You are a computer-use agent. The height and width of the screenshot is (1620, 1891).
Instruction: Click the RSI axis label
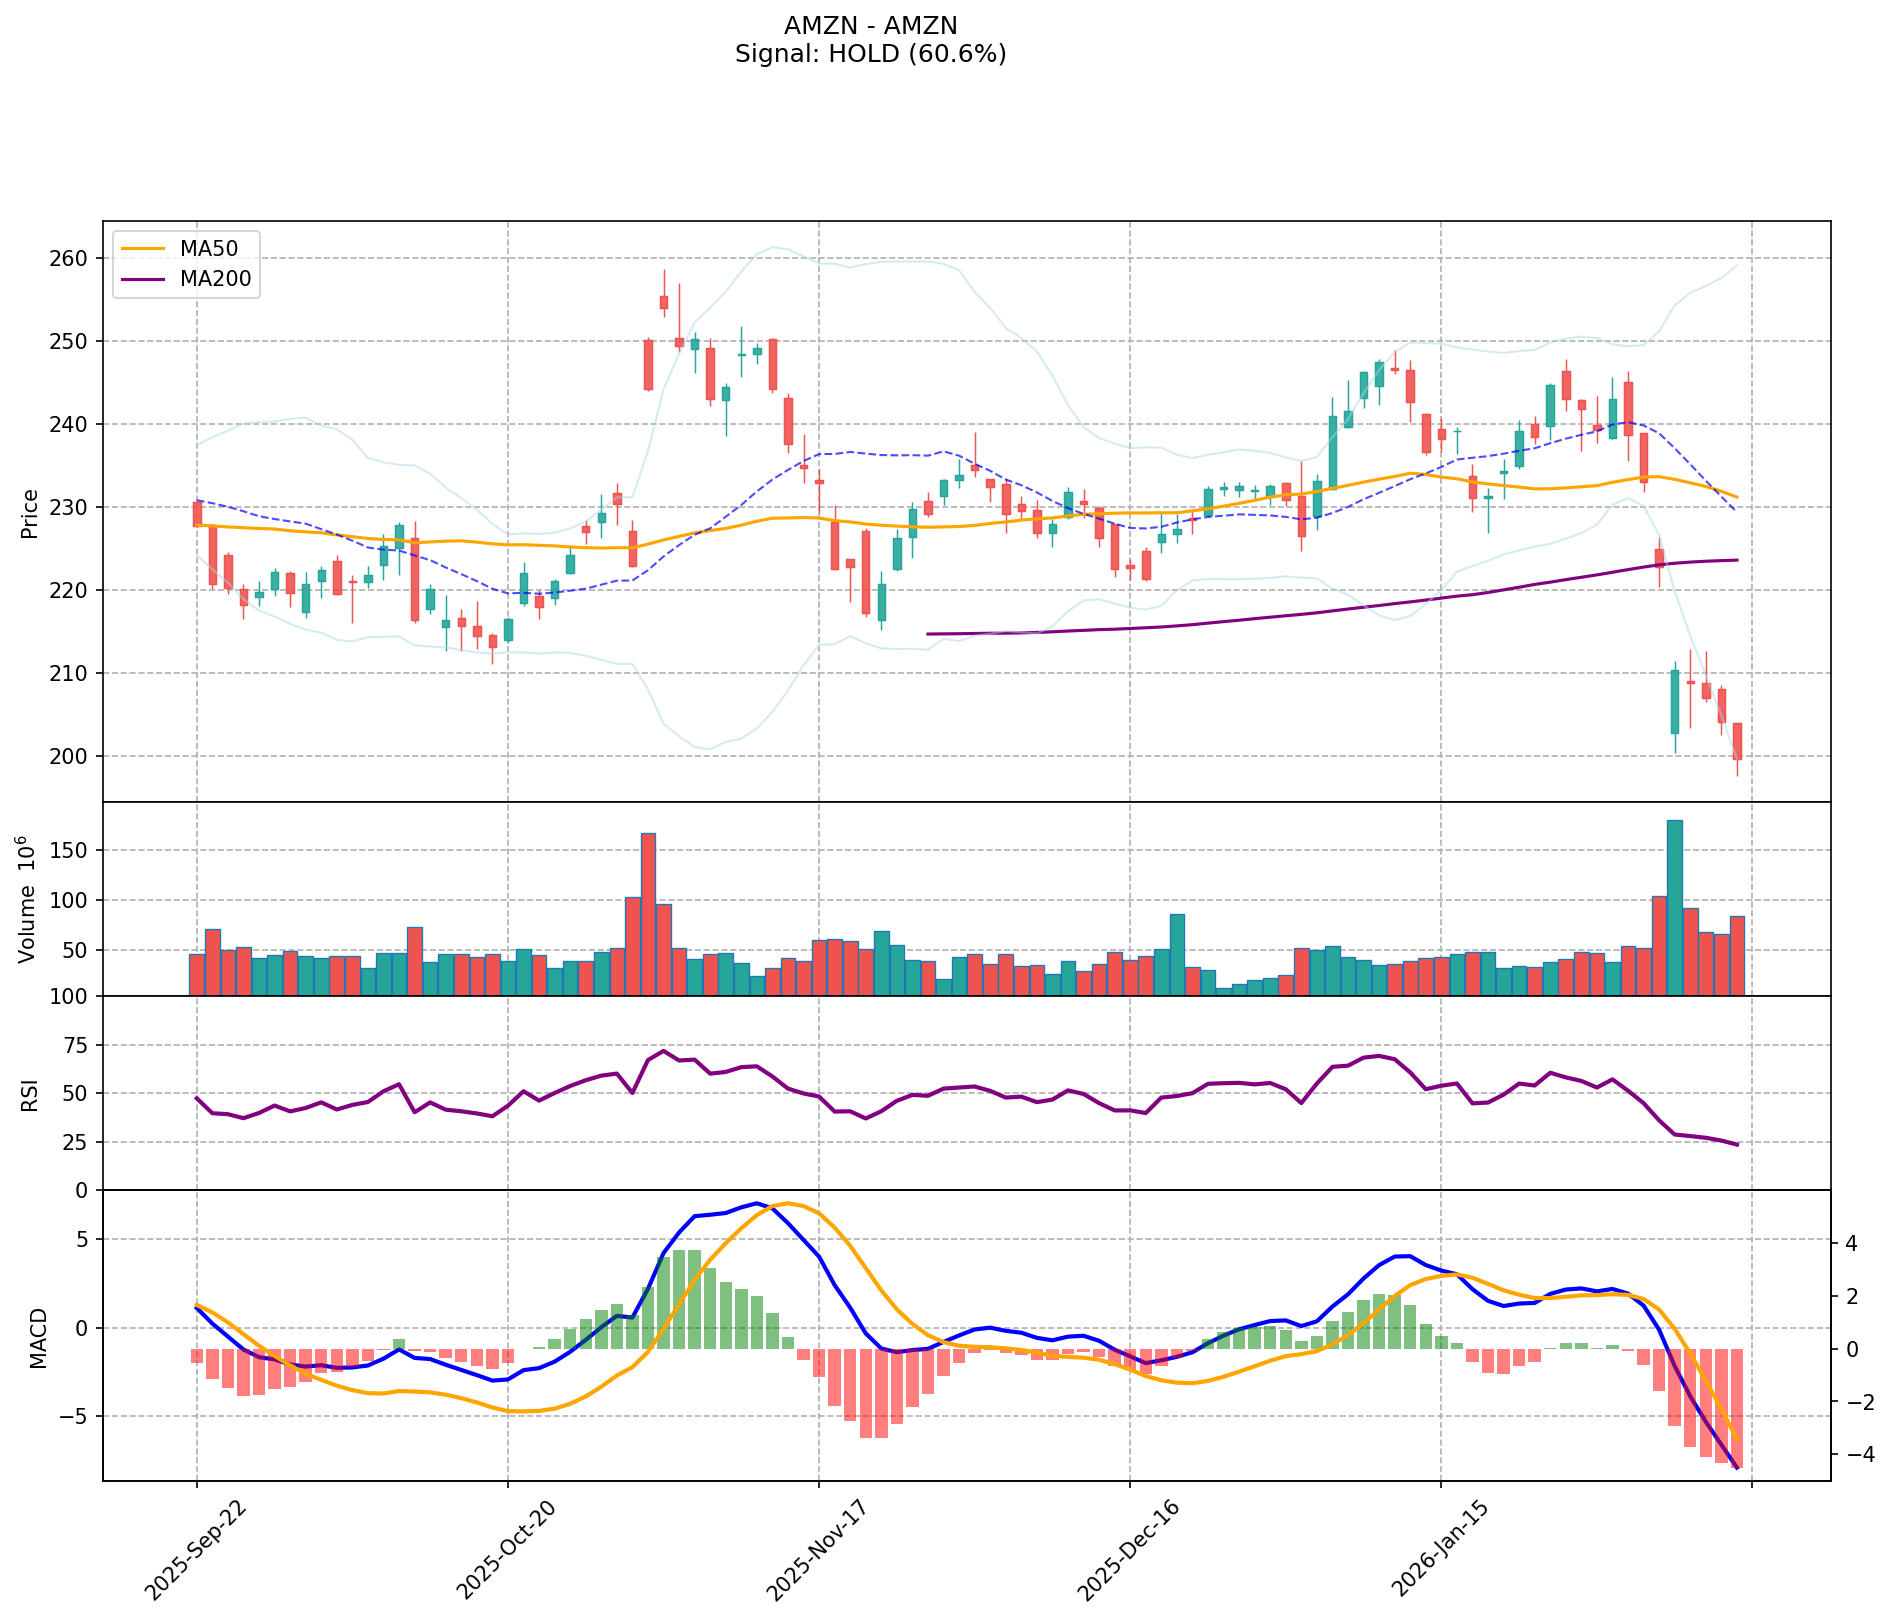30,1094
